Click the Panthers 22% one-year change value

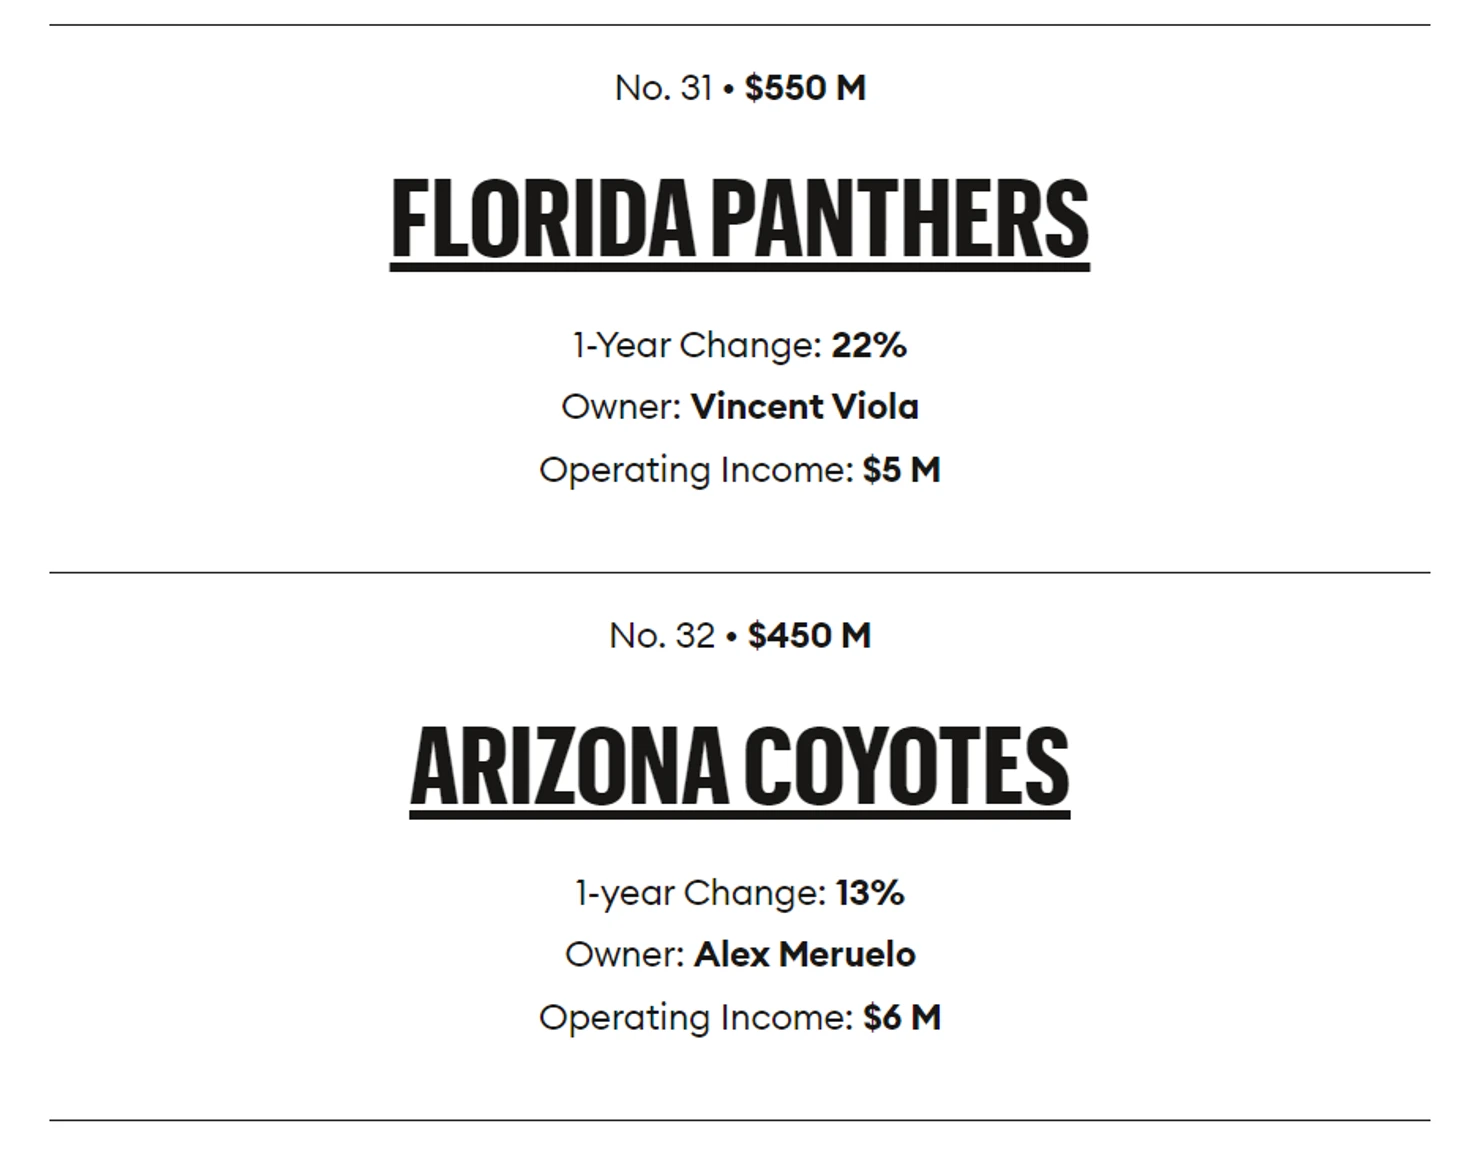point(869,346)
